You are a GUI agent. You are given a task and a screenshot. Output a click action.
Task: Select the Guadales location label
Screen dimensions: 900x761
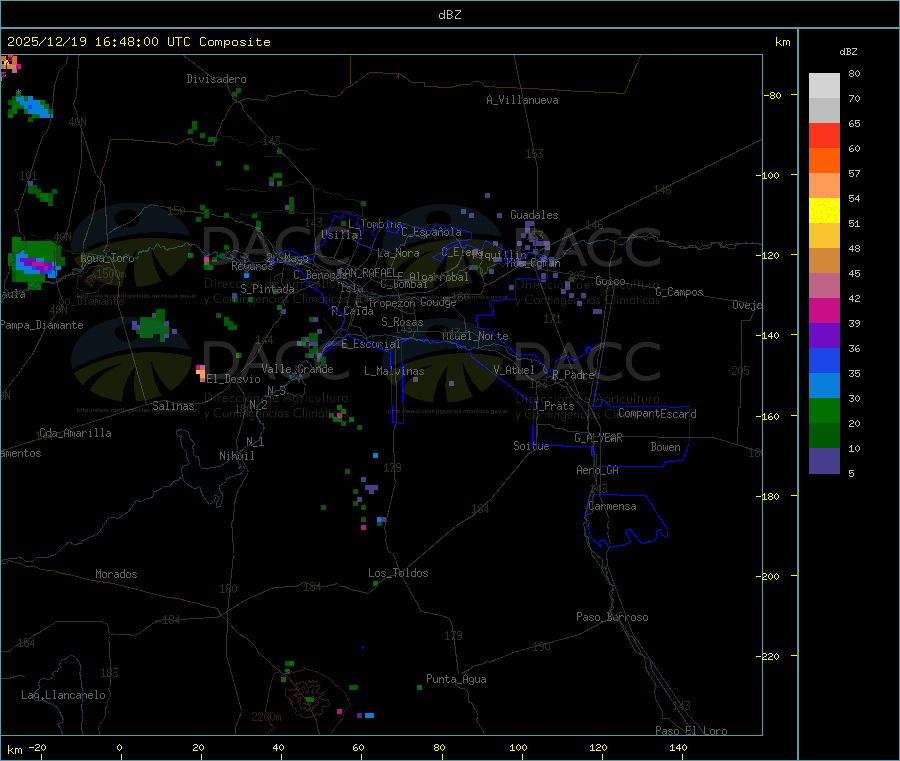(x=534, y=215)
